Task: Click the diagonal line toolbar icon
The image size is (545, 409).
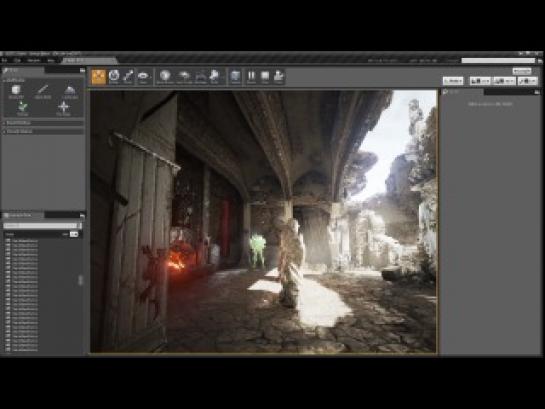Action: (128, 76)
